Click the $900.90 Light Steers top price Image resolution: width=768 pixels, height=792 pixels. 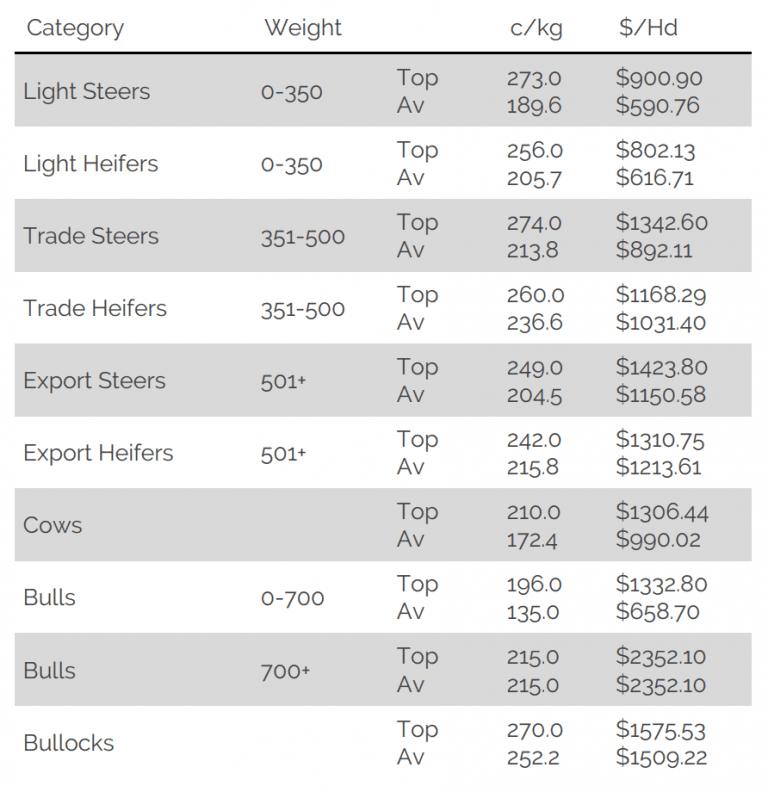pyautogui.click(x=659, y=78)
